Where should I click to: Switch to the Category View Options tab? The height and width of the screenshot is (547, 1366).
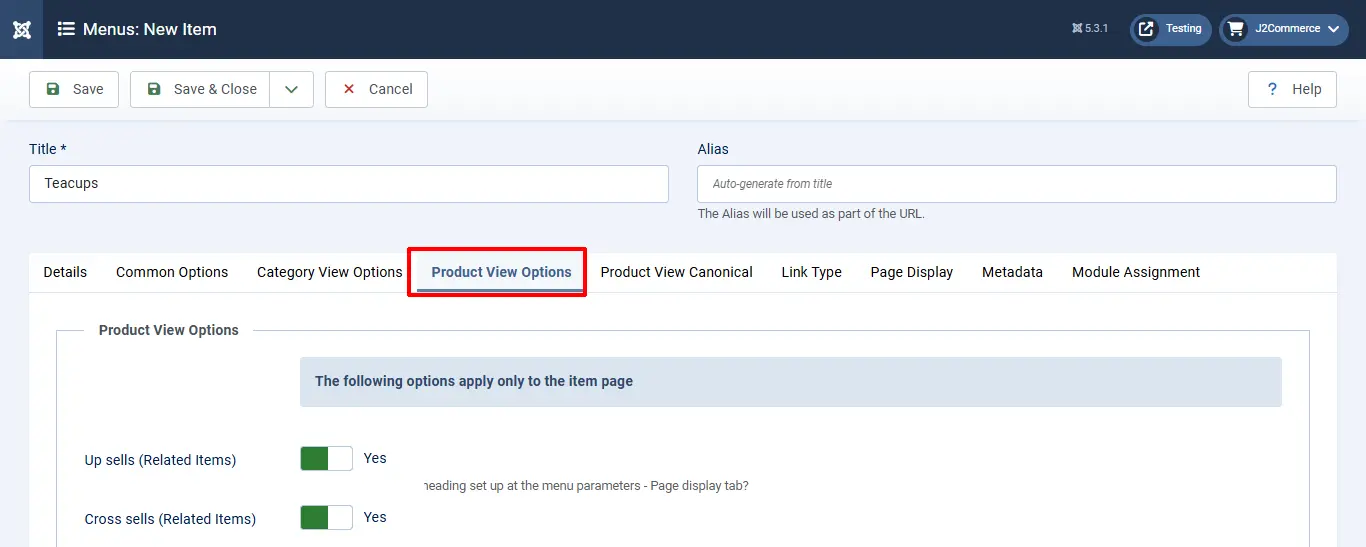329,272
